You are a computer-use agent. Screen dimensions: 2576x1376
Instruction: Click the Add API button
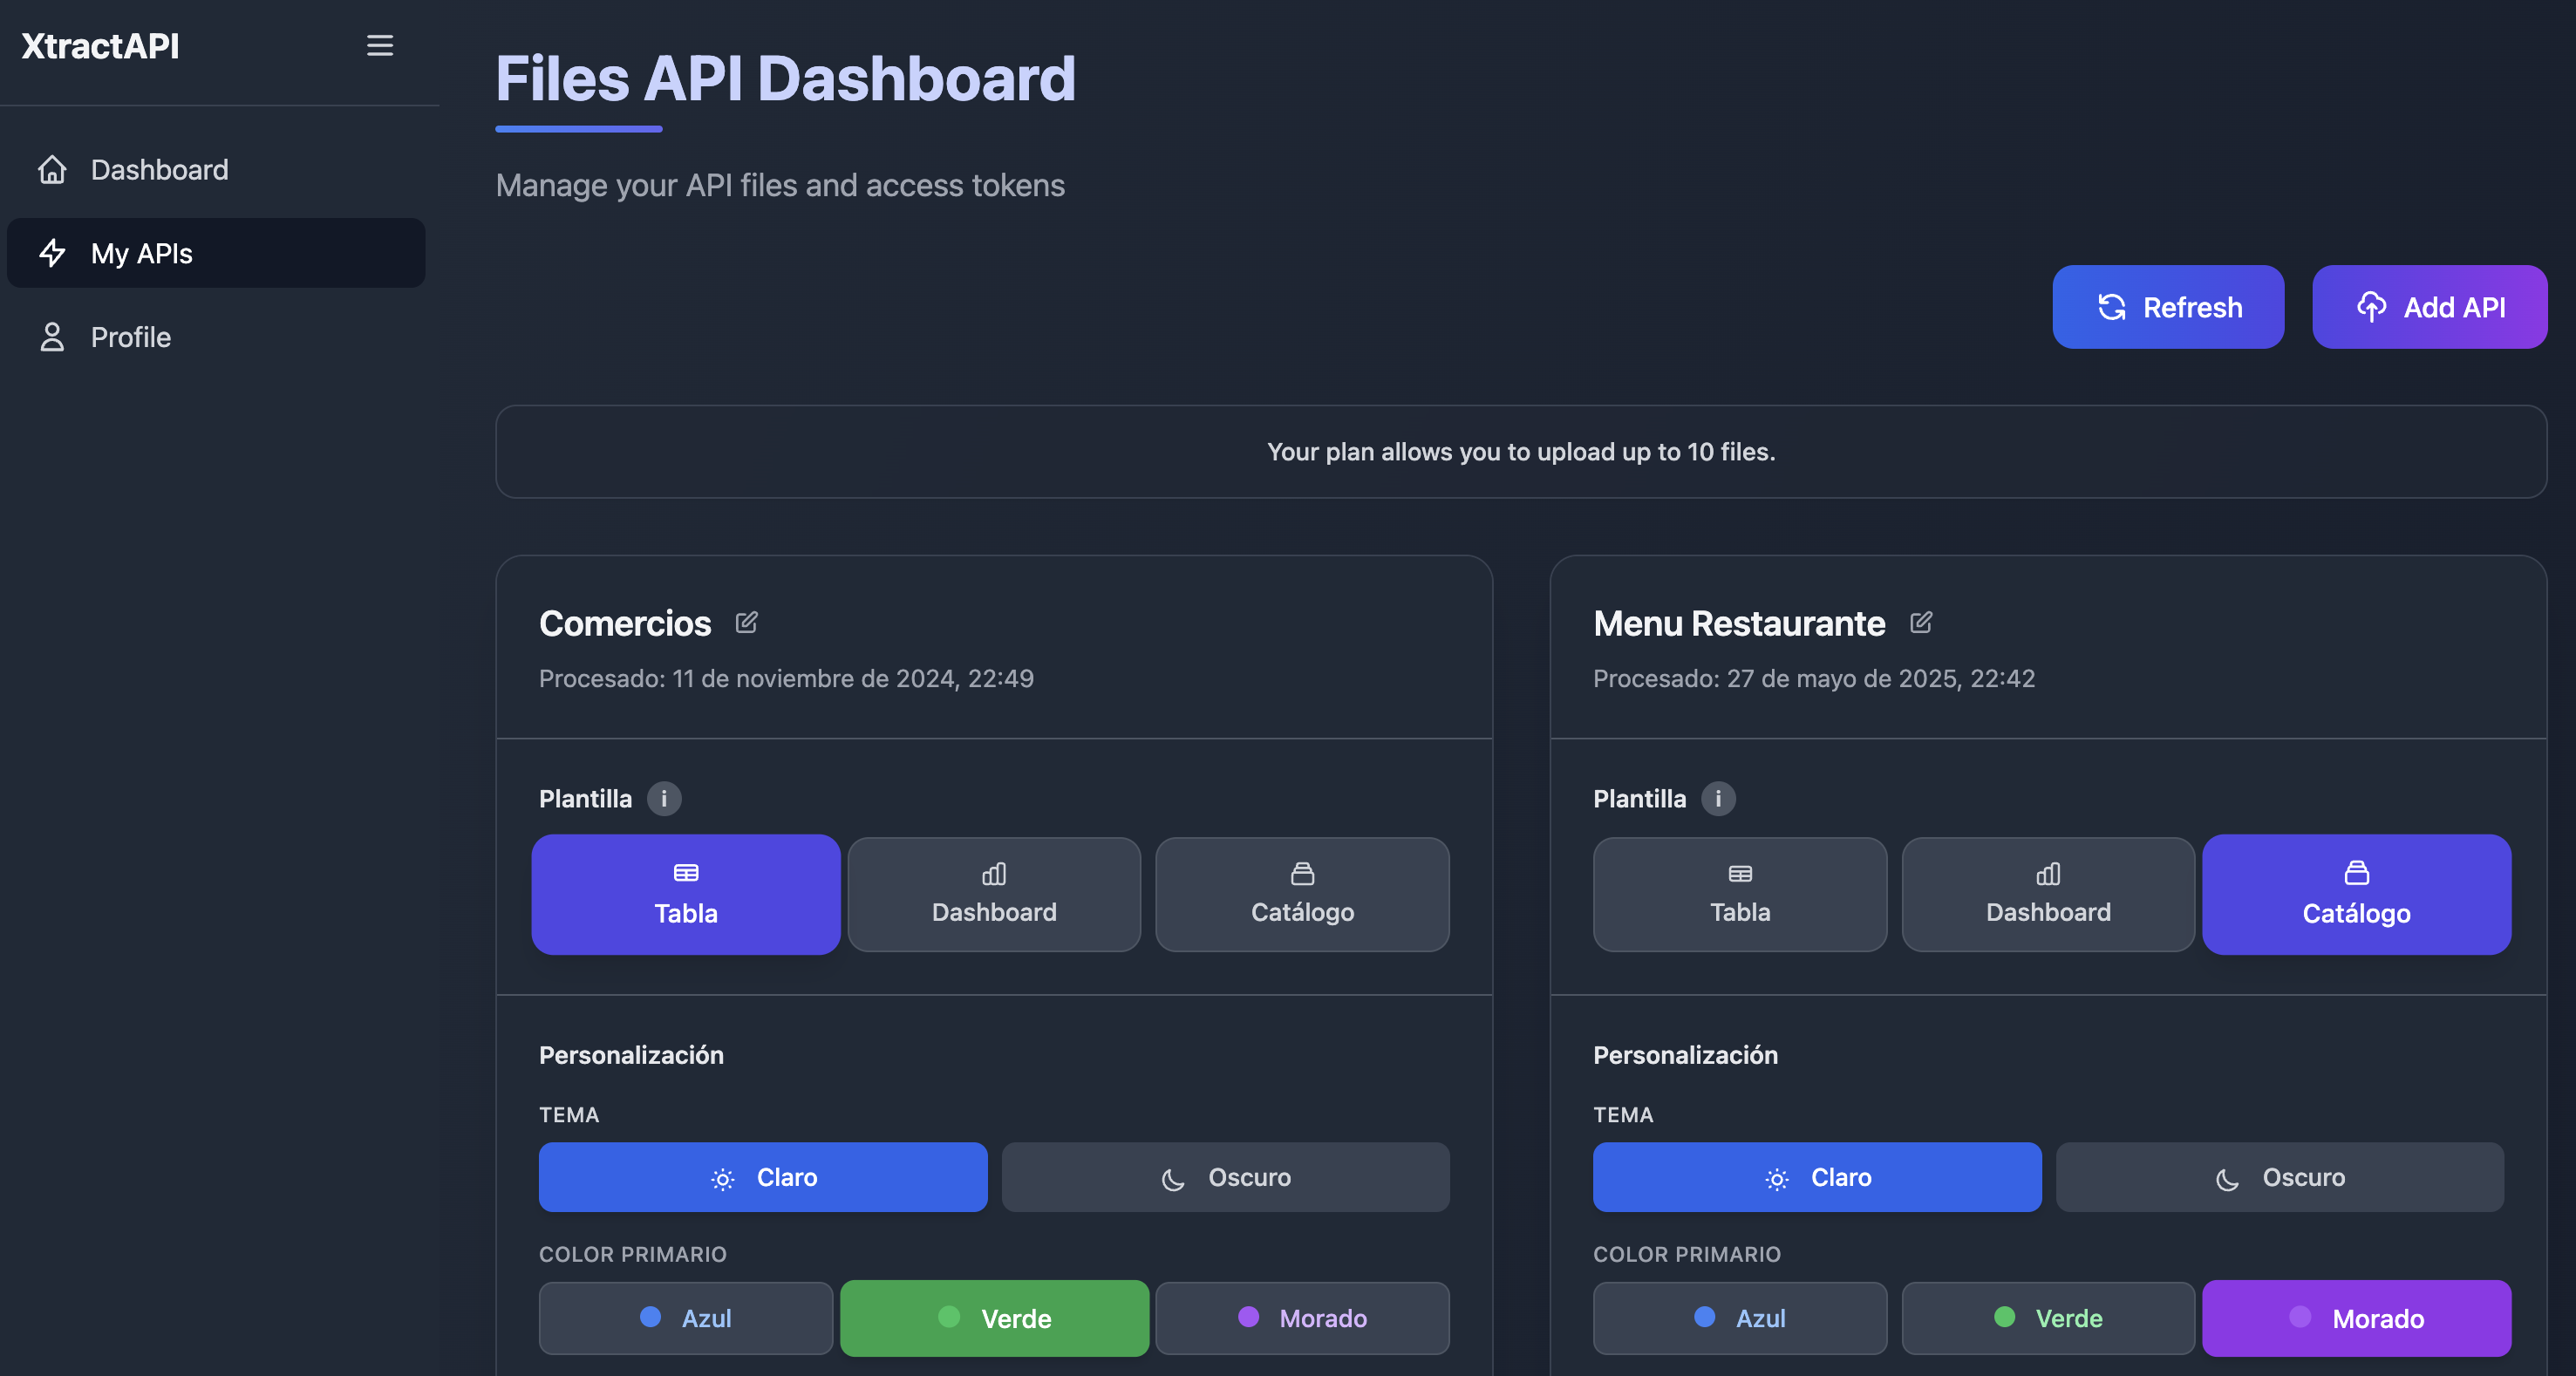(2429, 307)
